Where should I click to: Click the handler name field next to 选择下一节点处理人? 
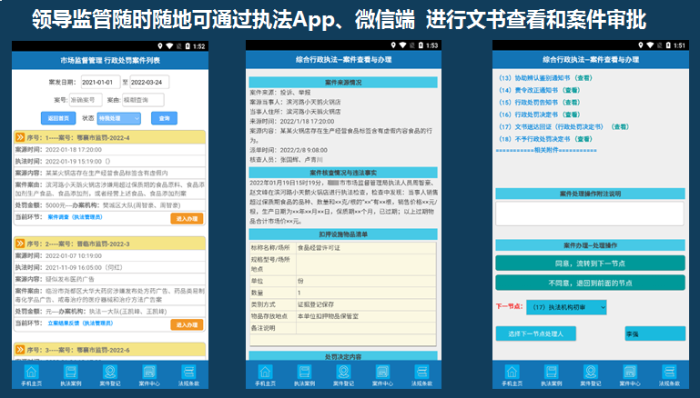[655, 334]
